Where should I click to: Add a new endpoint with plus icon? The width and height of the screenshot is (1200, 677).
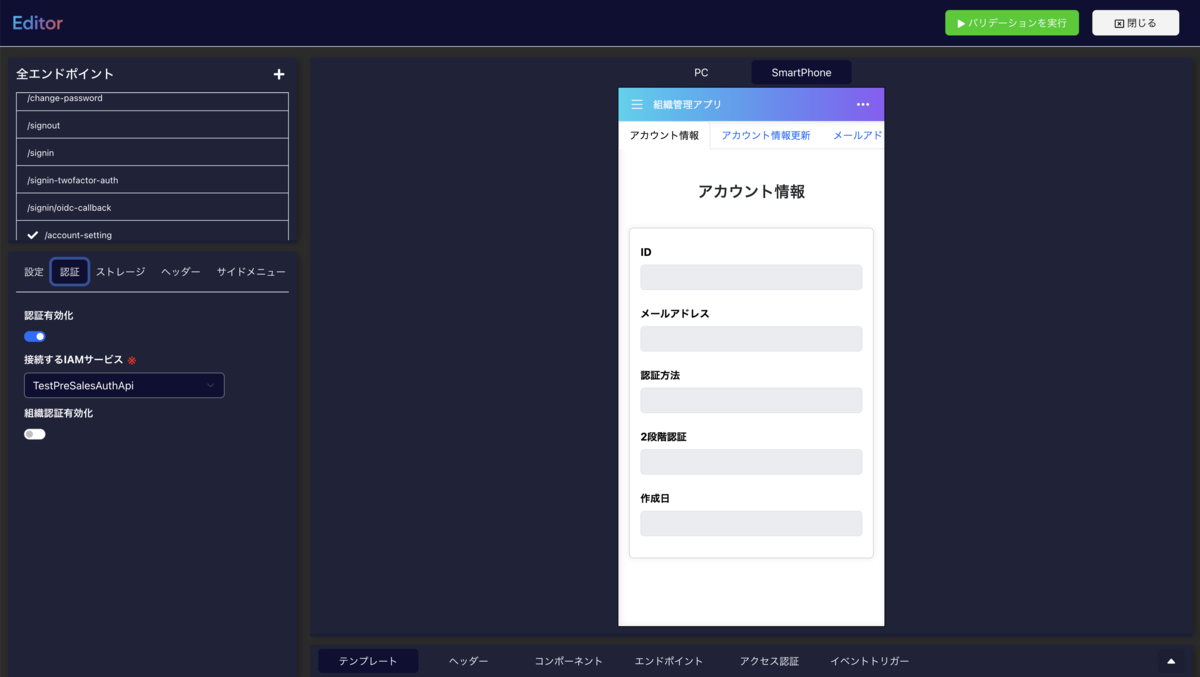point(279,74)
